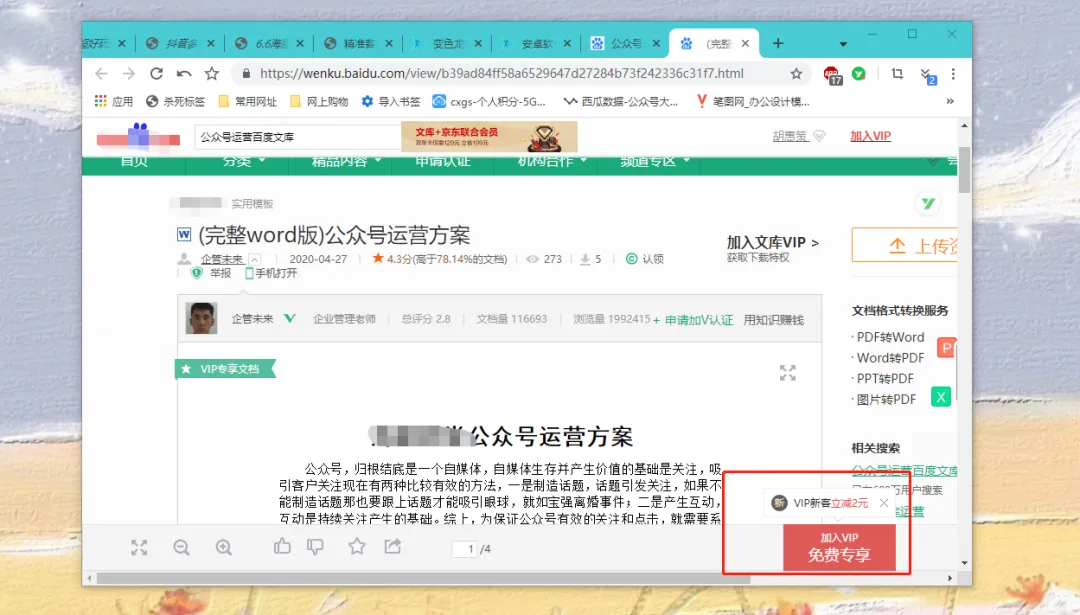The image size is (1080, 615).
Task: Share the document using the share icon
Action: click(393, 546)
